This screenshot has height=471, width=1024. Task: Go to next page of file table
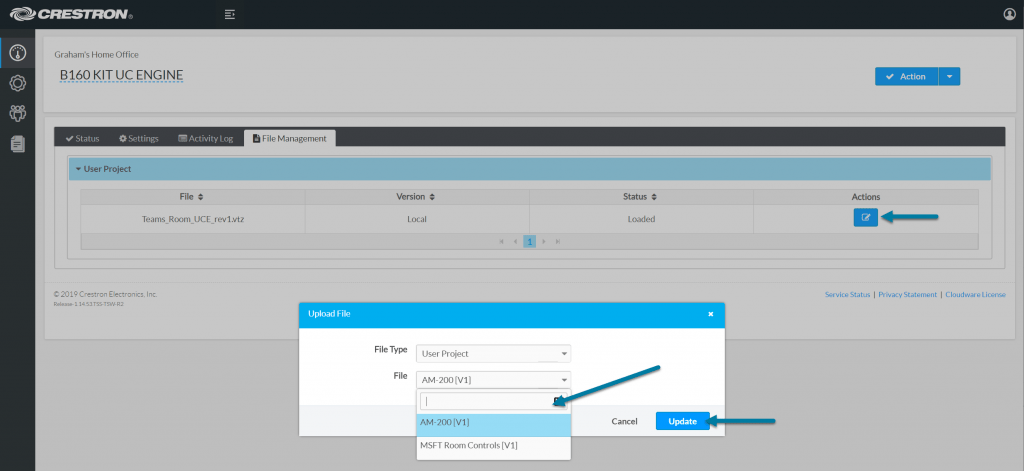543,242
